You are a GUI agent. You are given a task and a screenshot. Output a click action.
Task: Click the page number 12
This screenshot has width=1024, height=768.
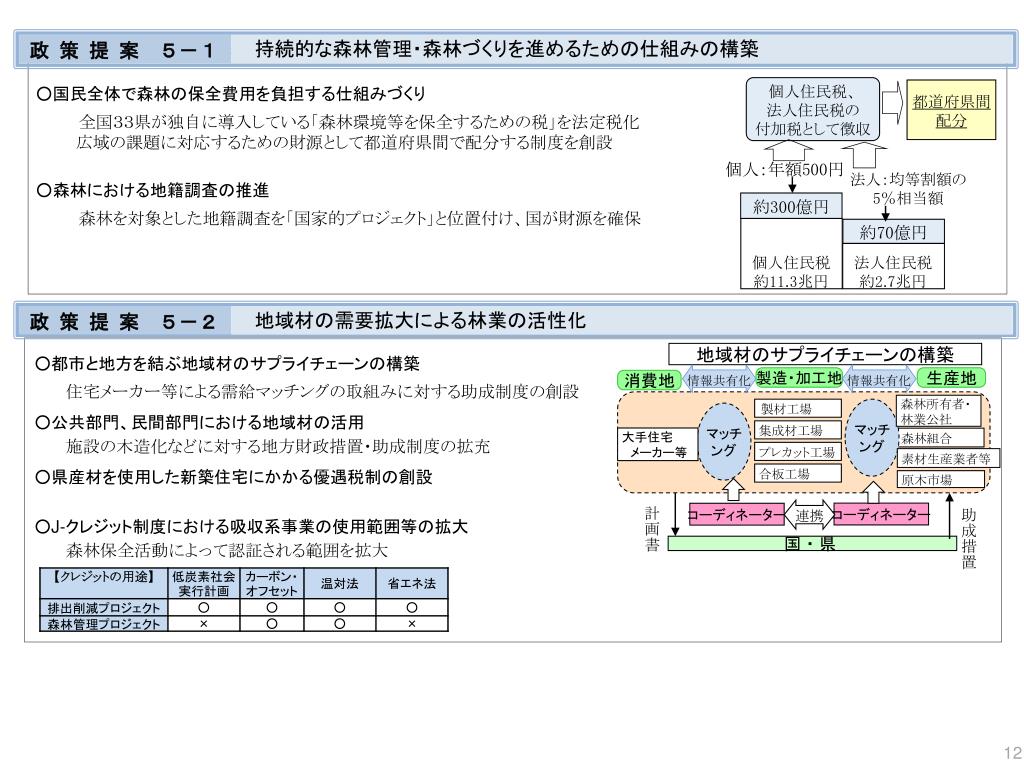(x=1013, y=752)
